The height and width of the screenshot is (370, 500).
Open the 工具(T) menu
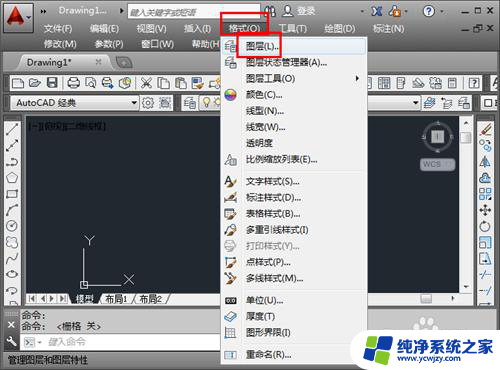292,29
